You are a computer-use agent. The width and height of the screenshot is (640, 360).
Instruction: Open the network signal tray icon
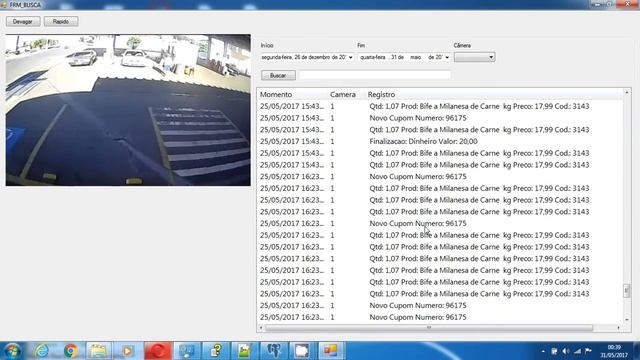tap(577, 351)
